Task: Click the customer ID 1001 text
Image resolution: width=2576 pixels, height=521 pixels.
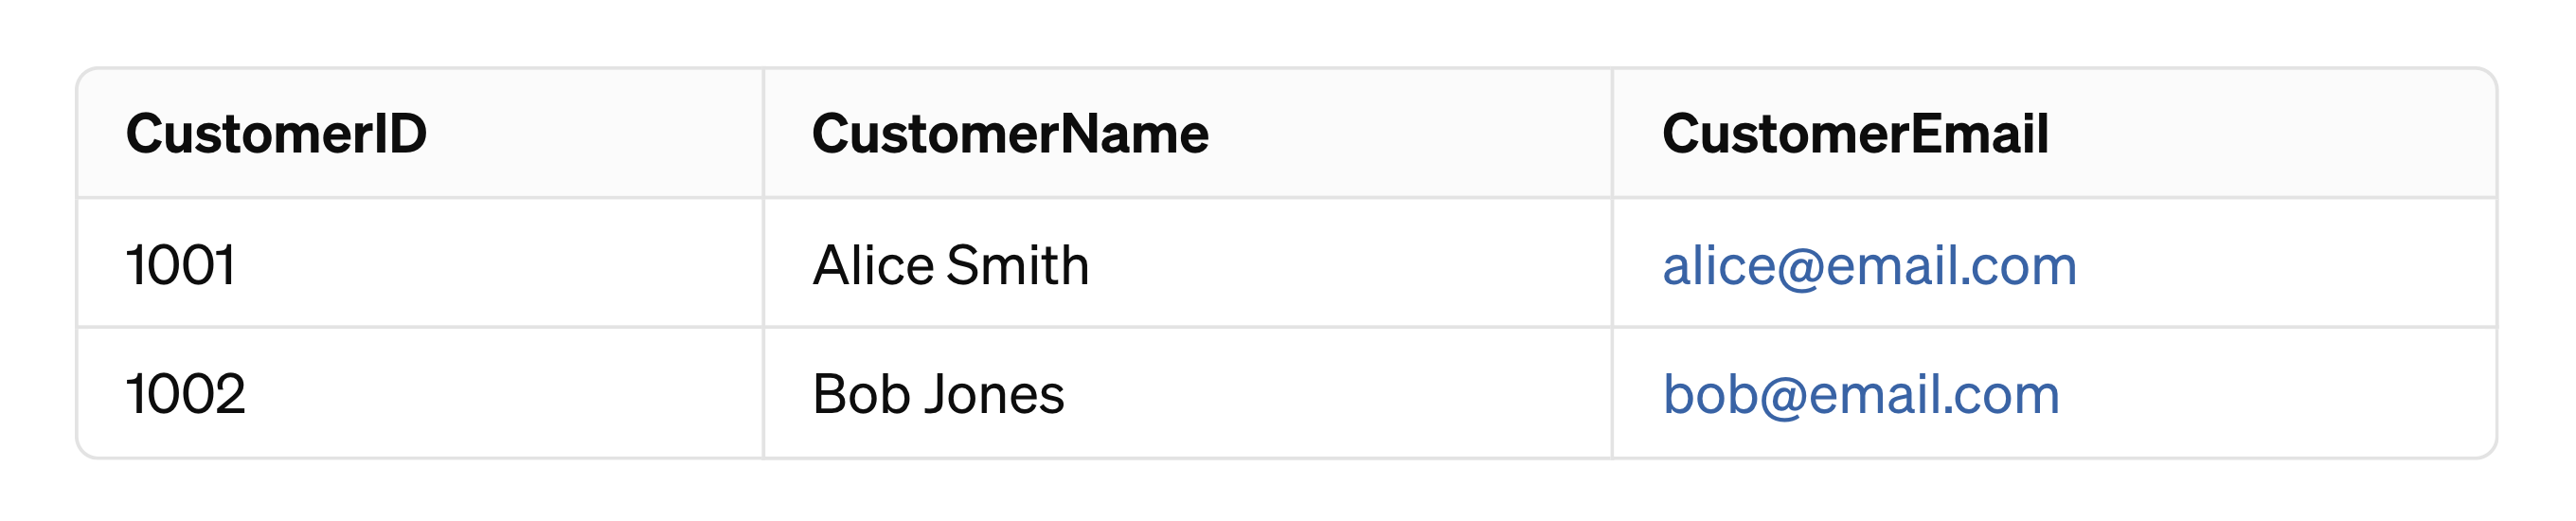Action: pos(181,266)
